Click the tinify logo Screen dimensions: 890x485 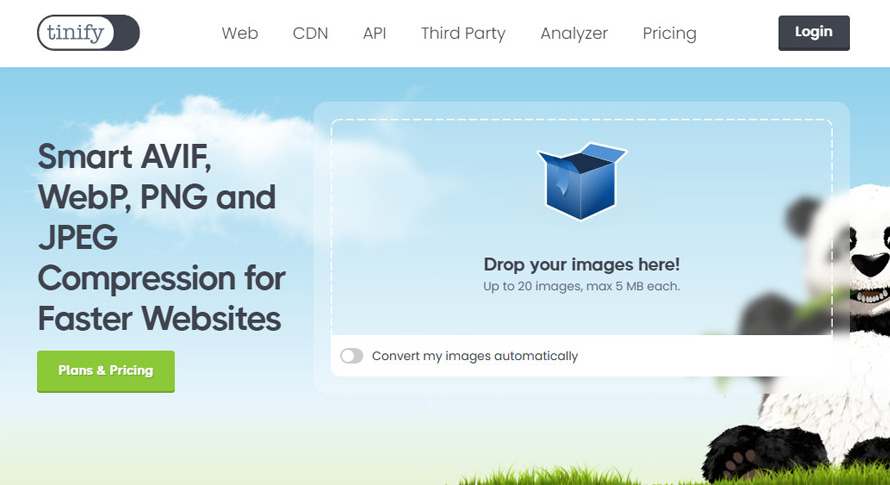point(88,33)
